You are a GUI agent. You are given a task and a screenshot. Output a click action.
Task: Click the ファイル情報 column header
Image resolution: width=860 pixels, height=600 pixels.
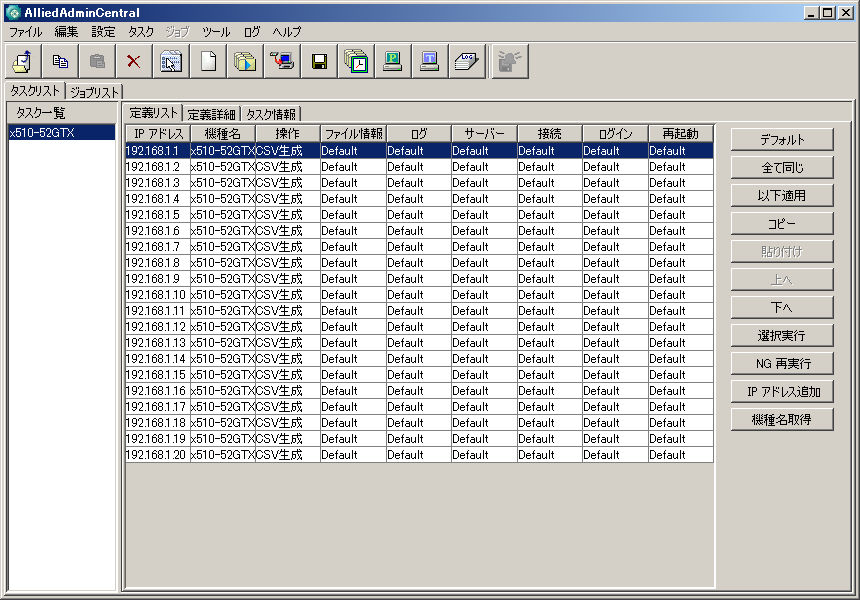[x=354, y=134]
